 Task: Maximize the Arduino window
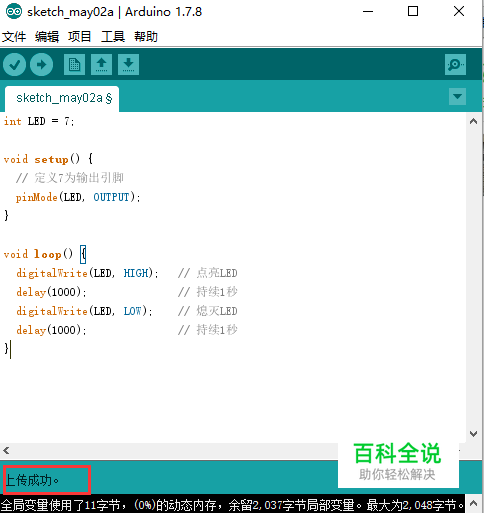(413, 12)
